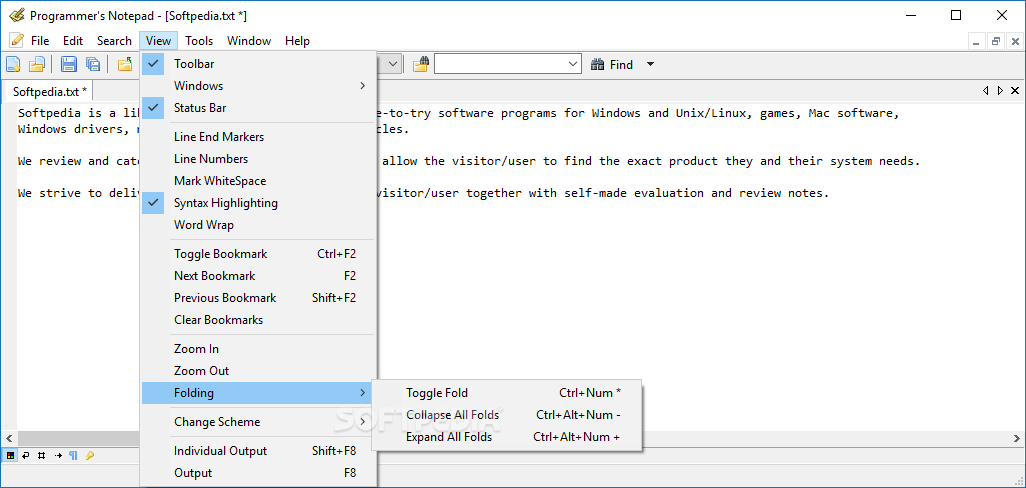Choose Expand All Folds

pos(507,437)
